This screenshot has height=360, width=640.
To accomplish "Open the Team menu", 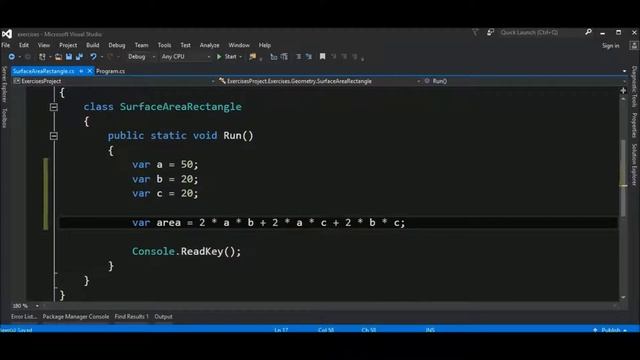I will [141, 45].
